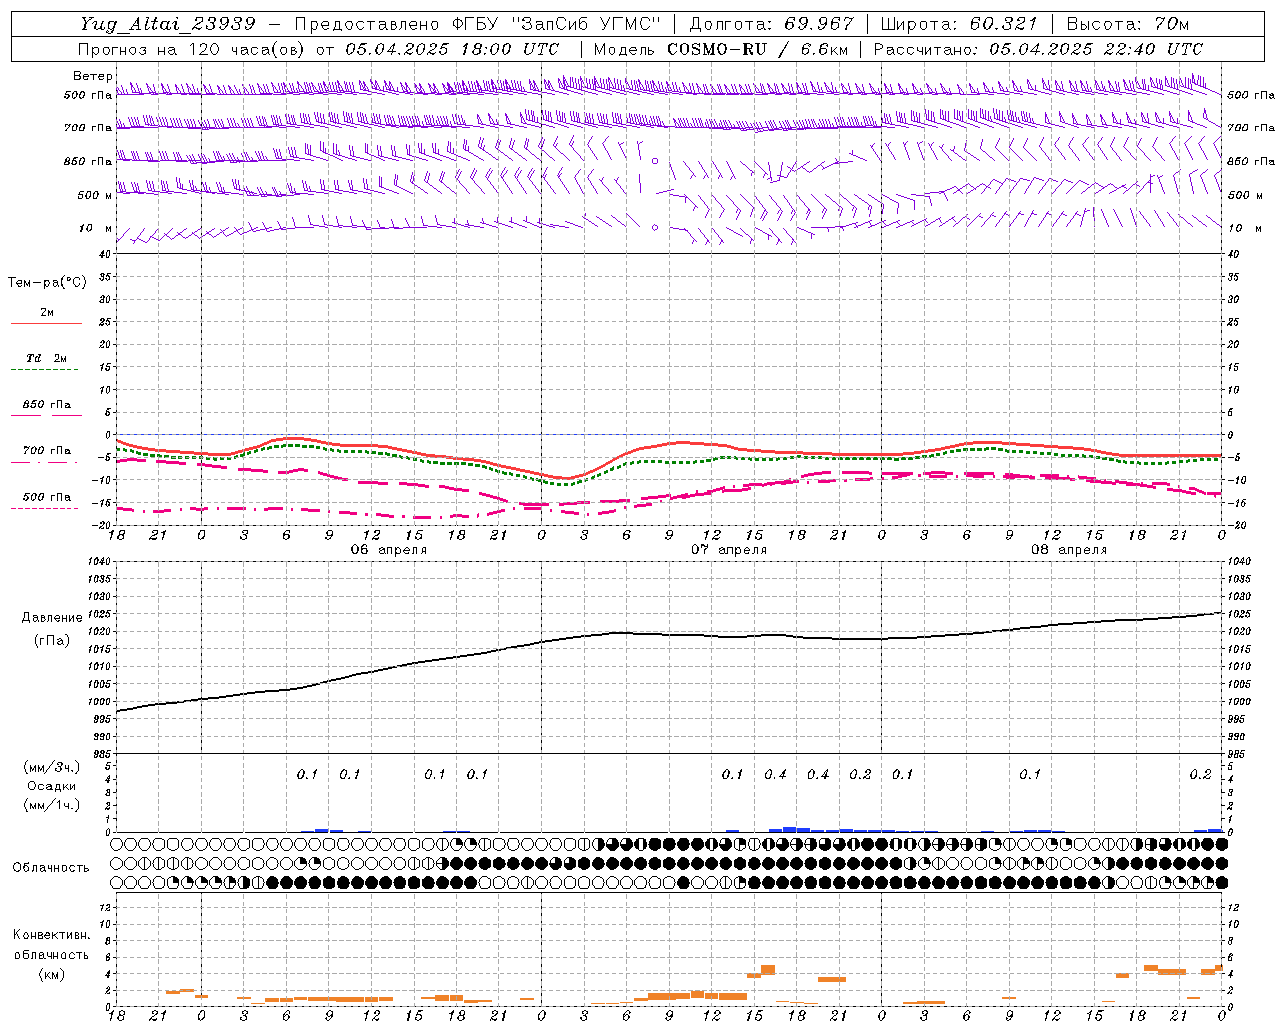Click the station title Yug_Altai_23939

pos(168,24)
